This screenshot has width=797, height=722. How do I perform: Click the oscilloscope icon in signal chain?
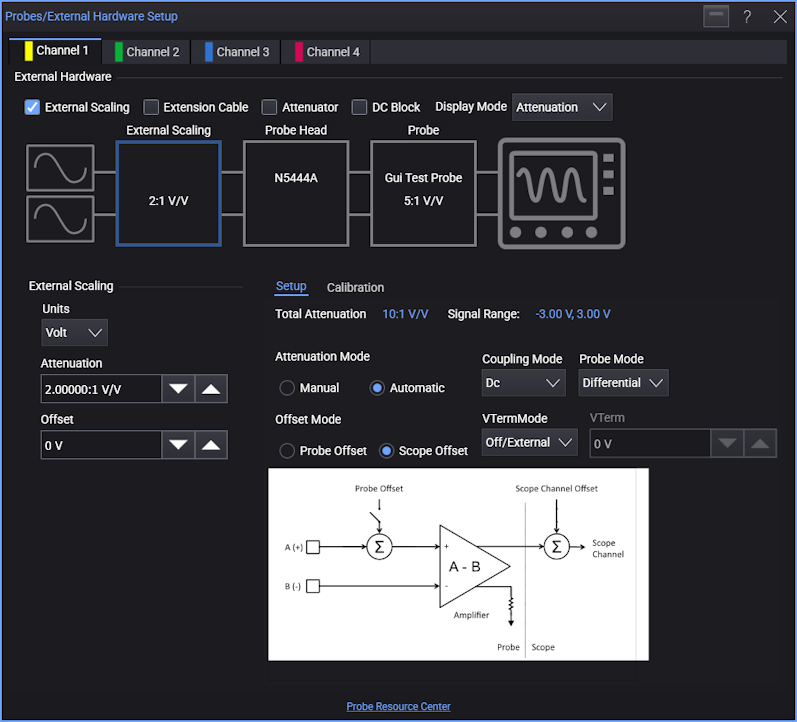click(x=561, y=194)
